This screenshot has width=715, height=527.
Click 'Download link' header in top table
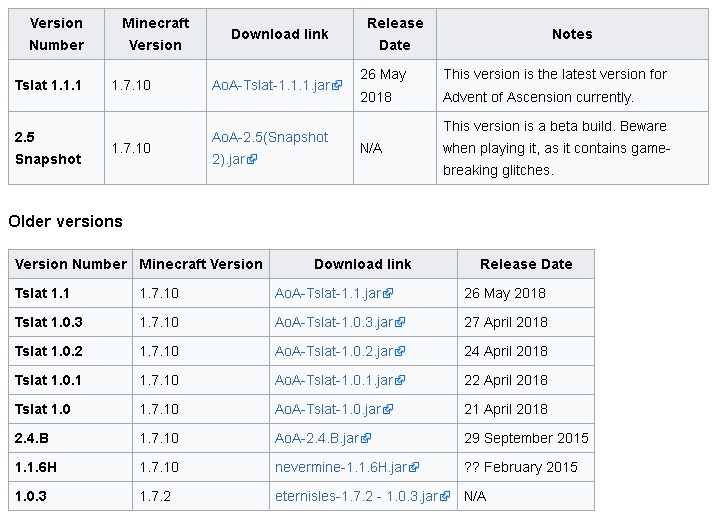click(x=280, y=34)
